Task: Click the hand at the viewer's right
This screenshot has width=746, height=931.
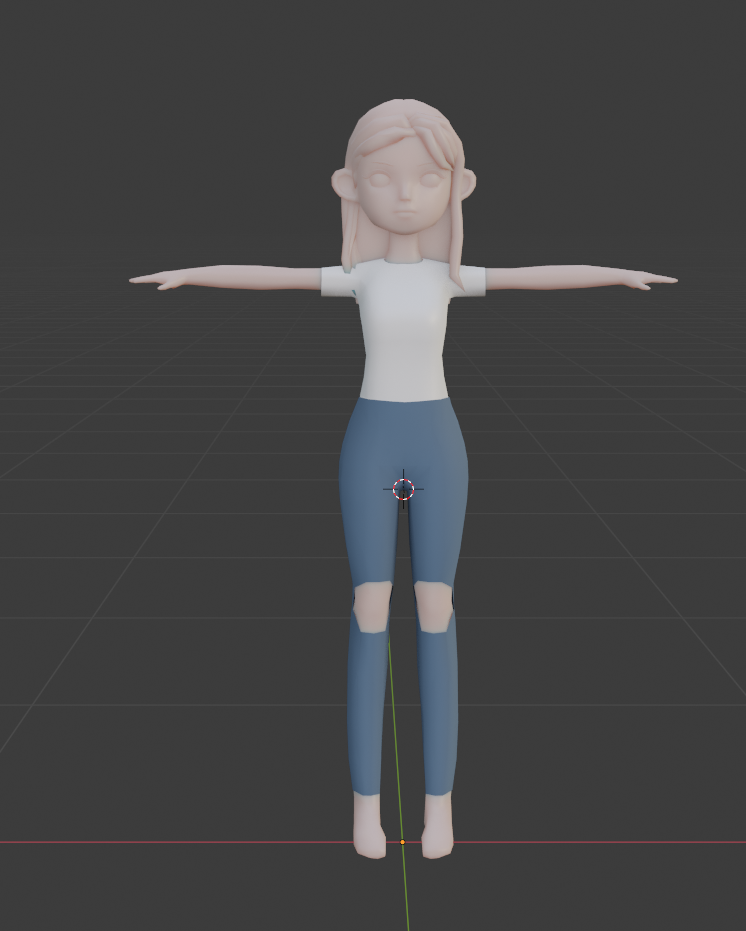Action: tap(650, 279)
